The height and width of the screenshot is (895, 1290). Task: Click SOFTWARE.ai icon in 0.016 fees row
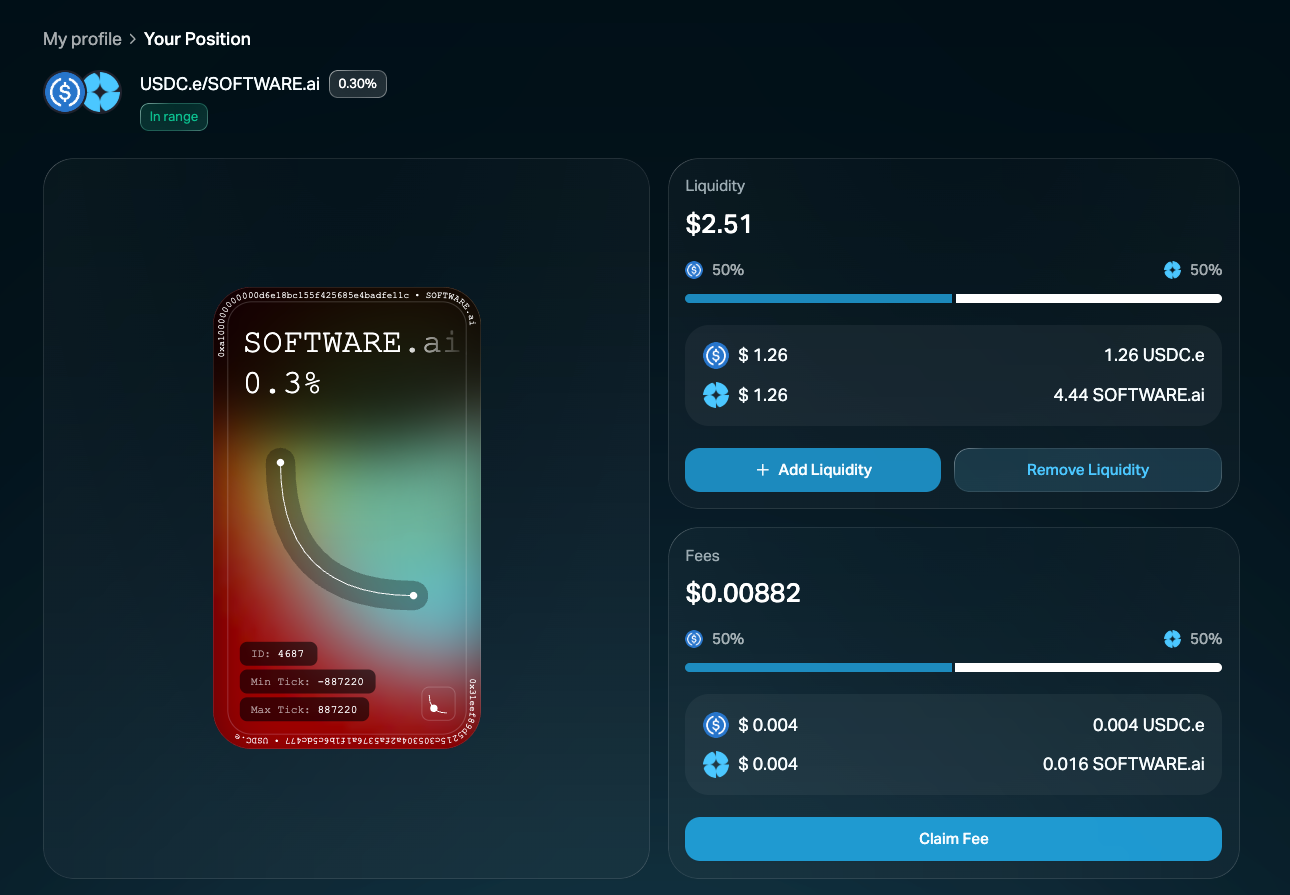(x=716, y=765)
